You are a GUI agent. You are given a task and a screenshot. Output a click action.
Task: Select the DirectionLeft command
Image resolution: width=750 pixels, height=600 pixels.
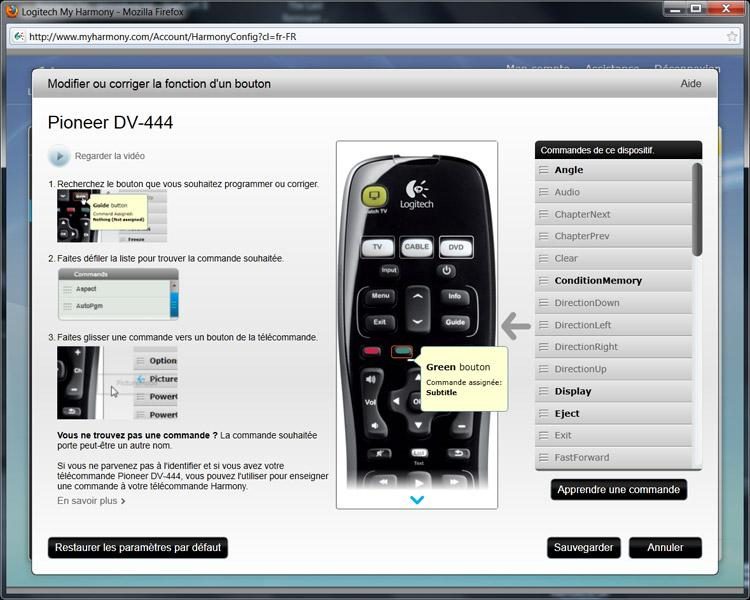coord(613,325)
